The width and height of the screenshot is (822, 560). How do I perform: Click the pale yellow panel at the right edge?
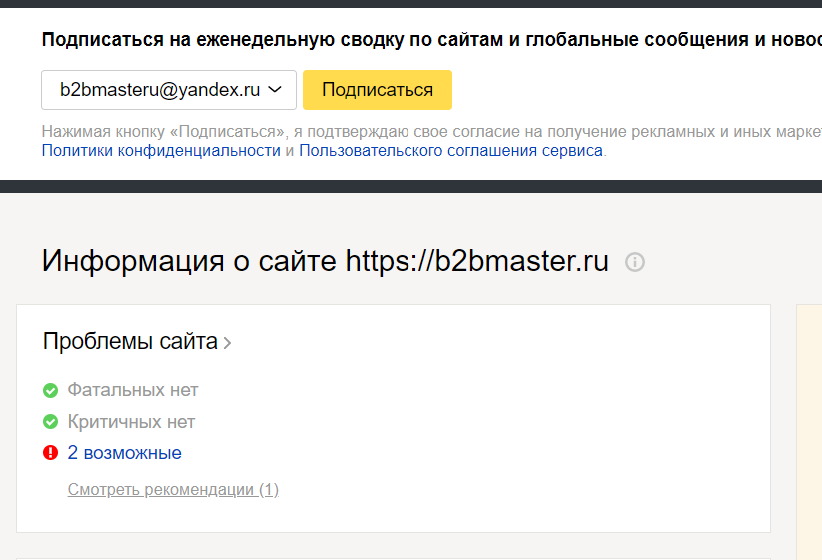pos(809,430)
